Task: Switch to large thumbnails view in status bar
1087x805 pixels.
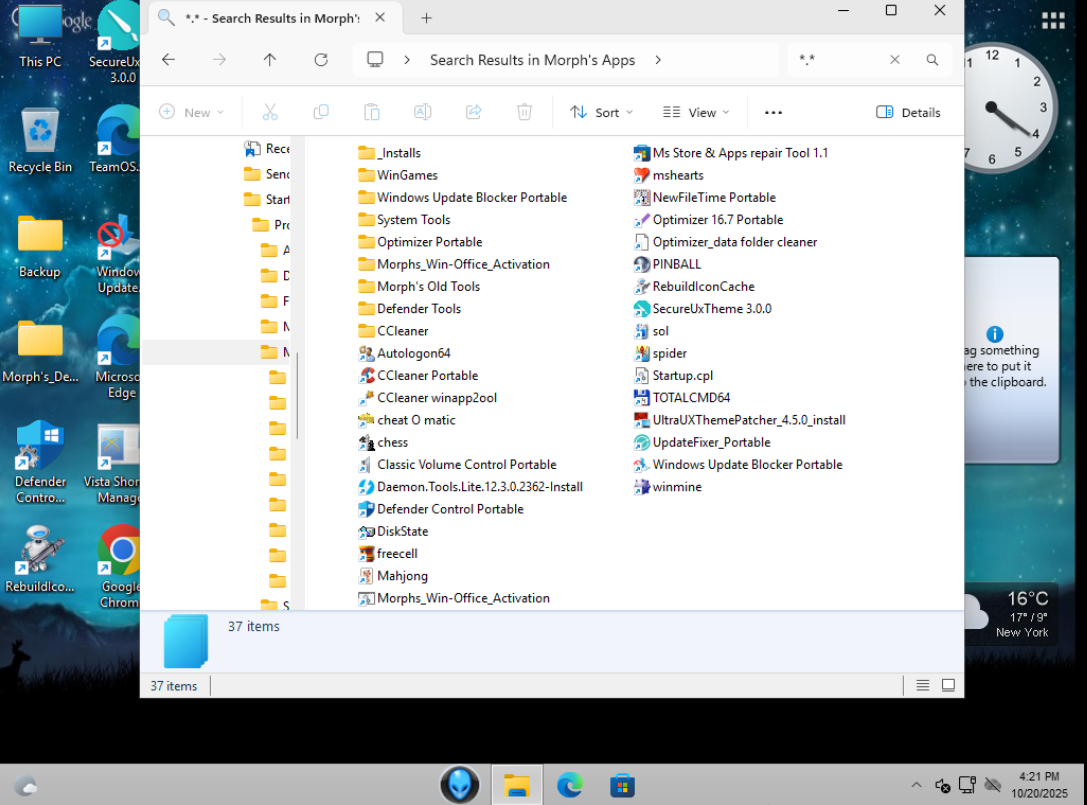Action: (x=948, y=686)
